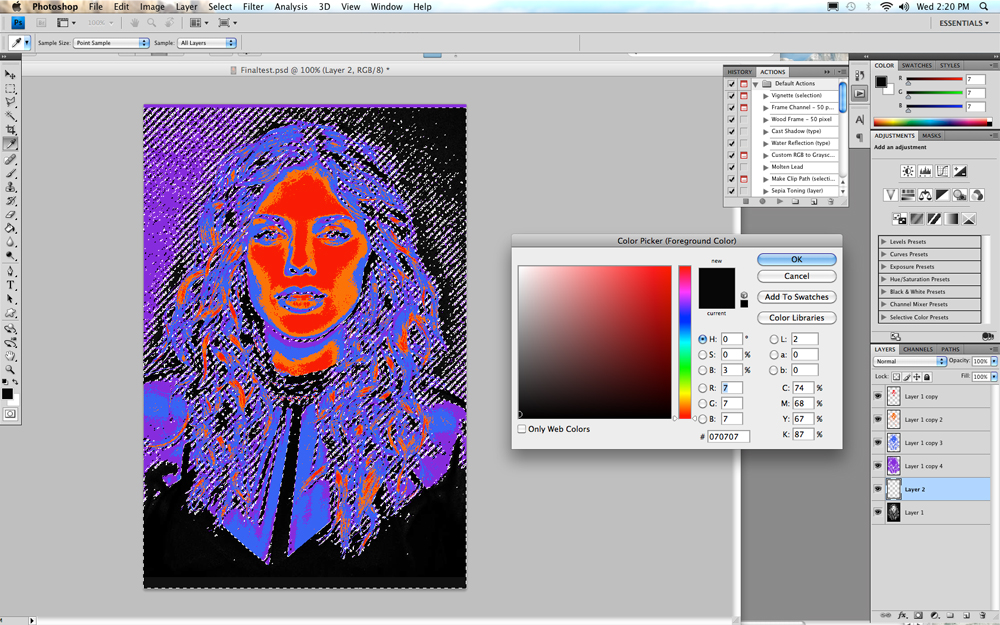The image size is (1000, 625).
Task: Select the Magic Wand tool
Action: [10, 116]
